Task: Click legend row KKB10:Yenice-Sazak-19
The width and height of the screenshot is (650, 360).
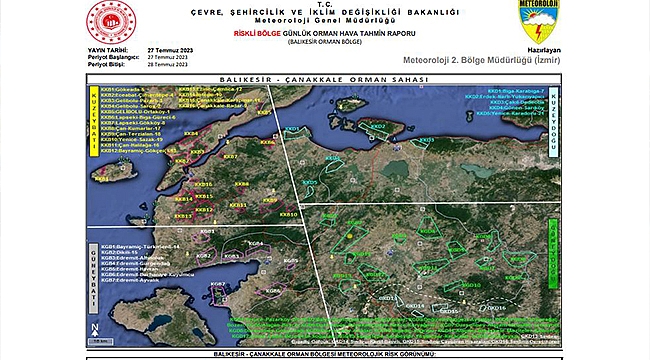Action: click(132, 140)
